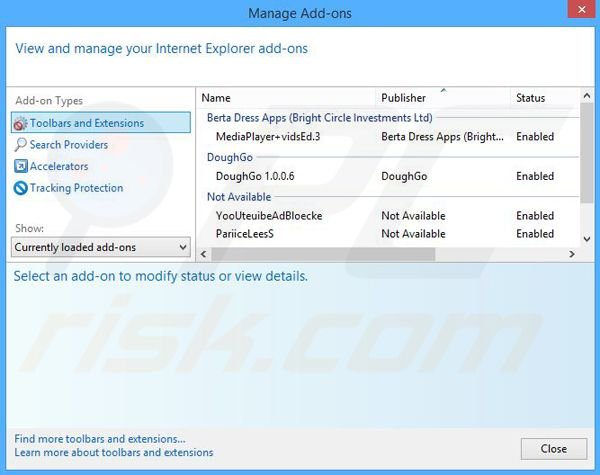This screenshot has height=475, width=600.
Task: Open the Toolbars and Extensions category
Action: (x=101, y=123)
